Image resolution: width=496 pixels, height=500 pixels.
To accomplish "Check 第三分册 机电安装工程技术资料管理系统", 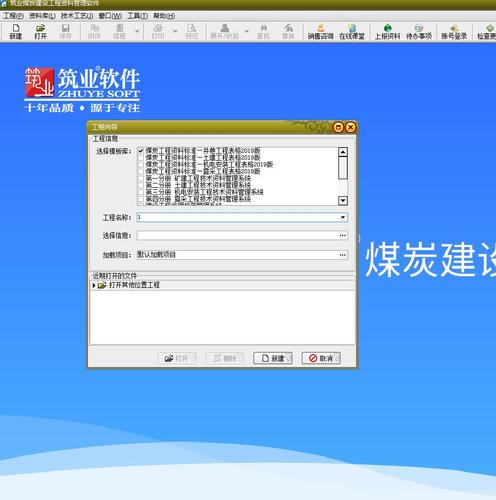I will 141,192.
